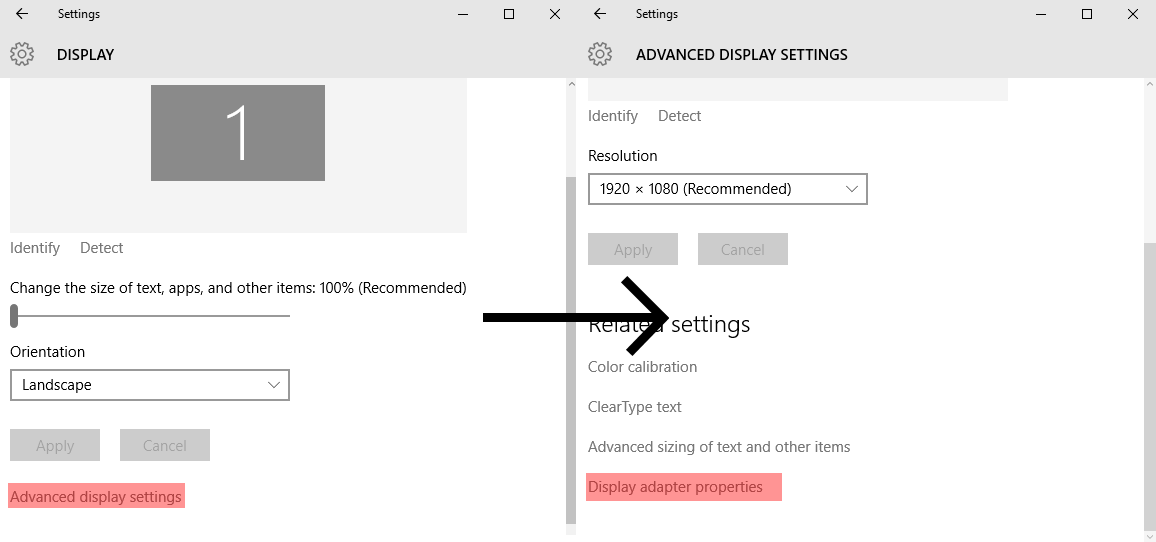Maximize the Advanced Display Settings window
1156x542 pixels.
[1087, 14]
